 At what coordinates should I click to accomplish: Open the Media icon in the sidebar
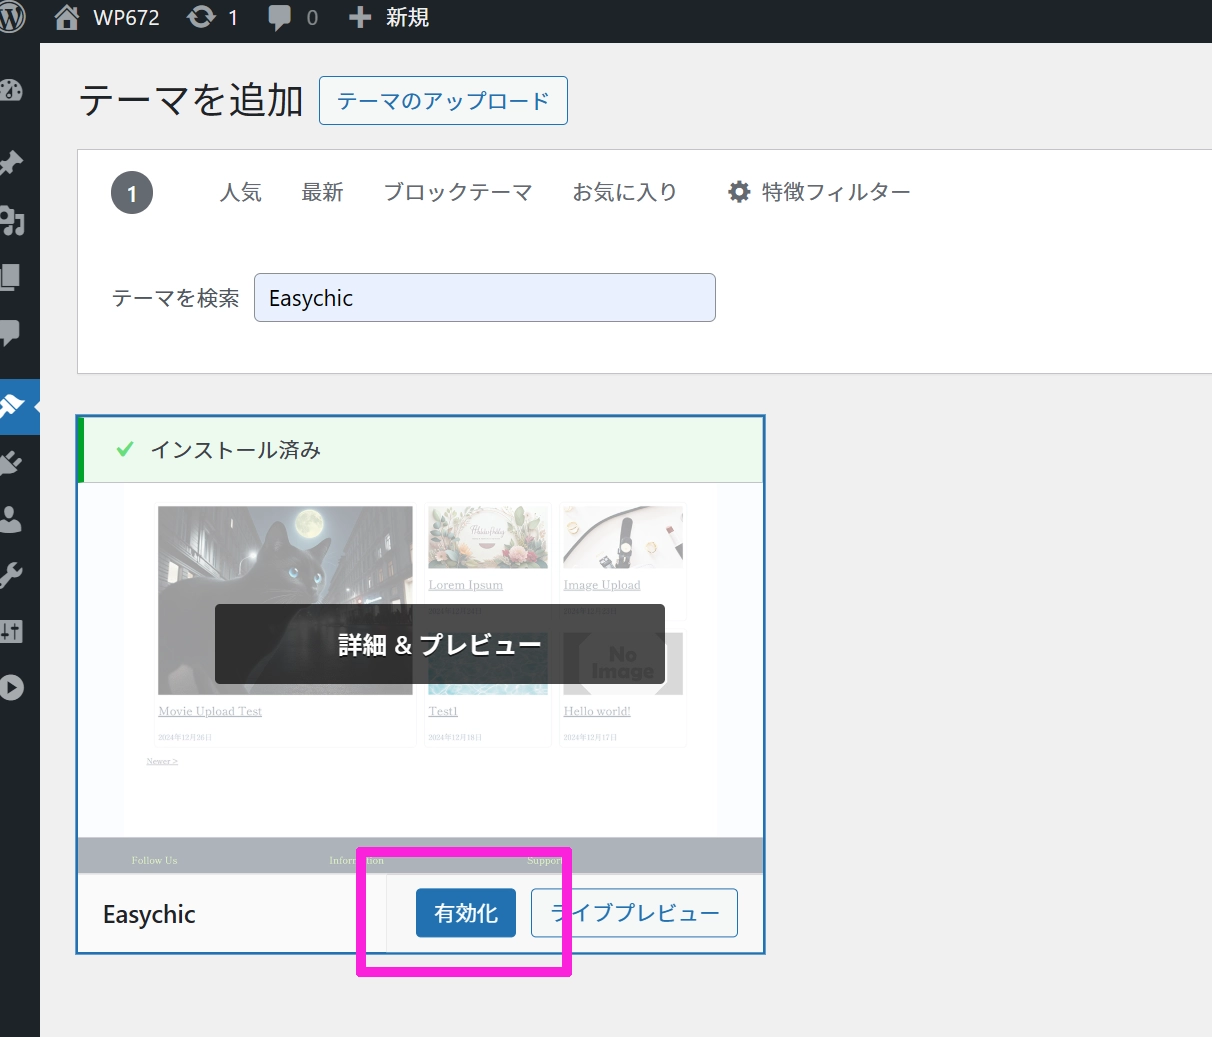click(12, 220)
